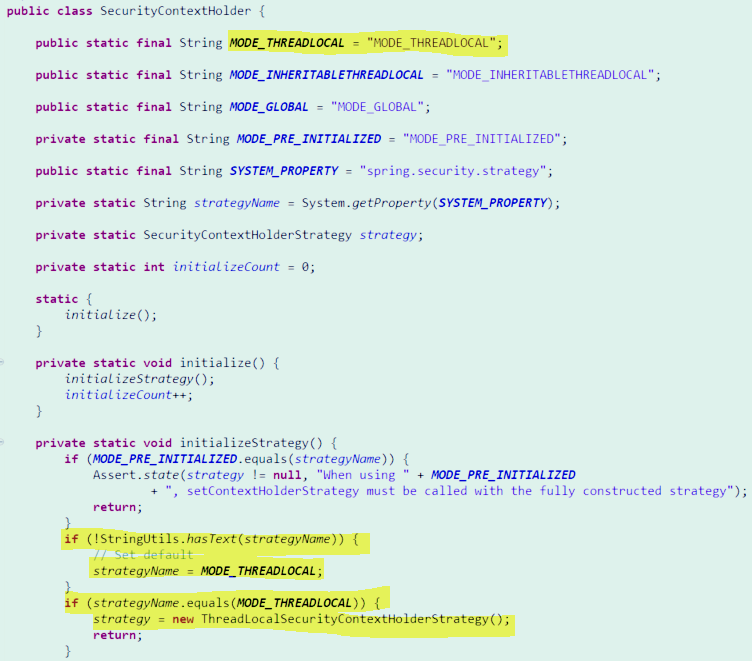Click the SecurityContextHolderStrategy type name
Viewport: 752px width, 661px height.
click(247, 235)
